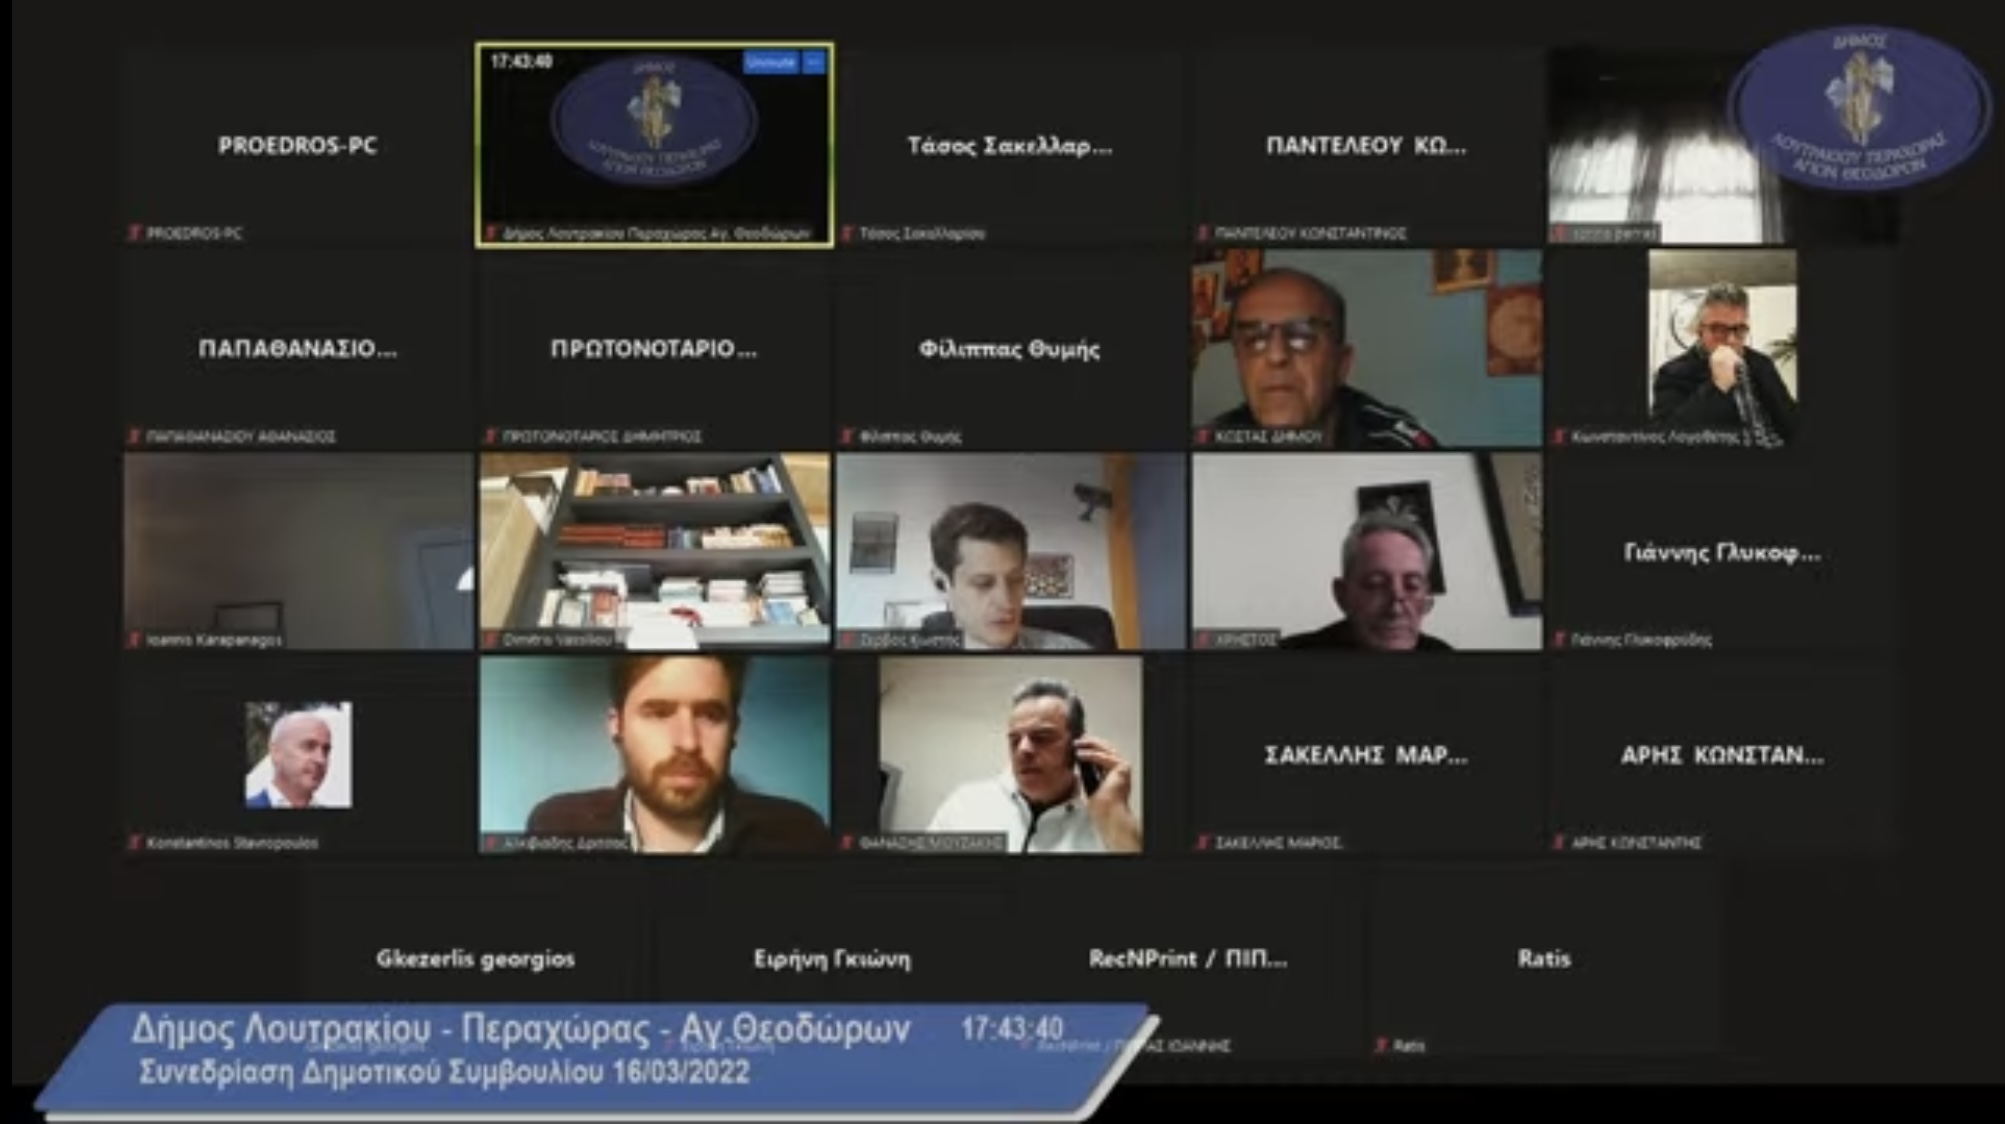Click the "Ειρήνη Γκιώνη" participant name
The height and width of the screenshot is (1124, 2005).
tap(832, 958)
